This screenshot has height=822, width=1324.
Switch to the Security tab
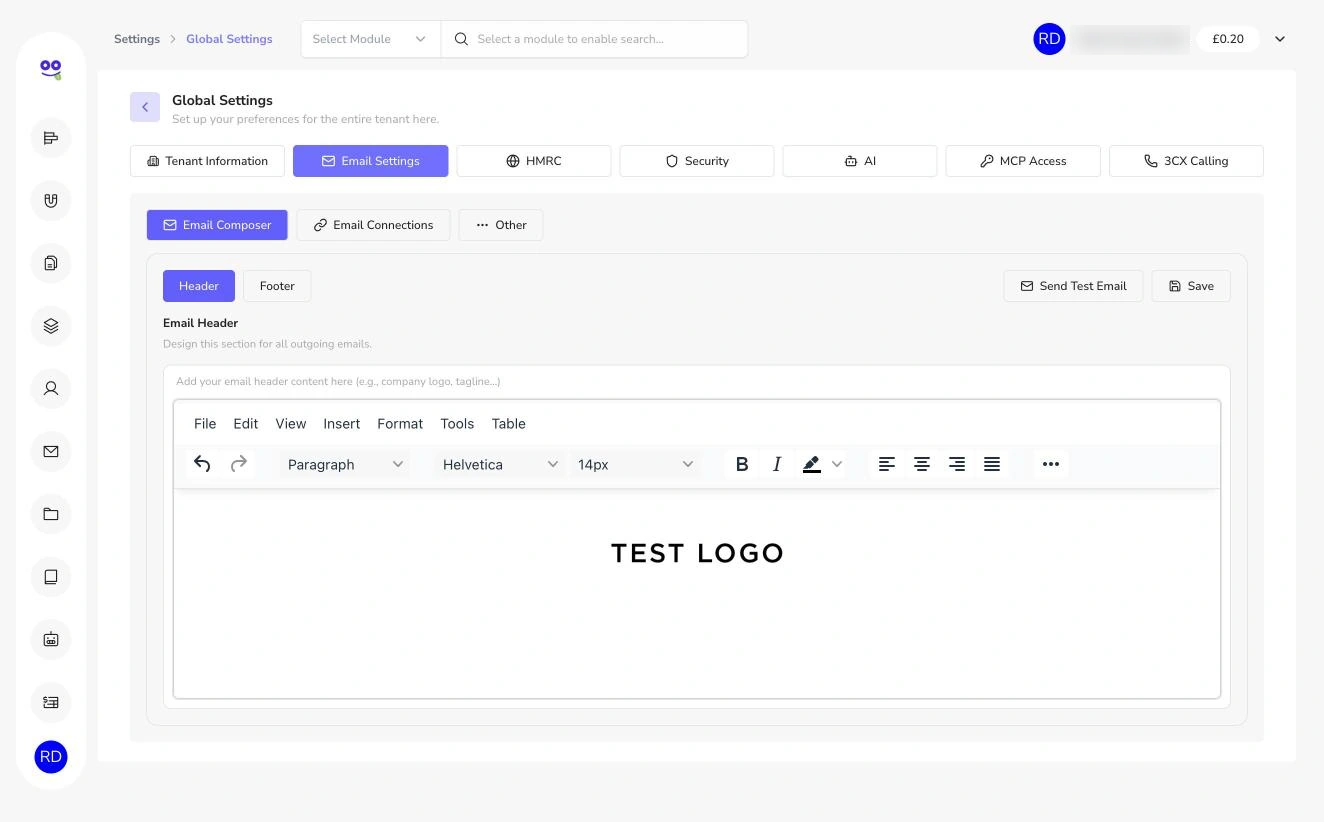[x=697, y=161]
